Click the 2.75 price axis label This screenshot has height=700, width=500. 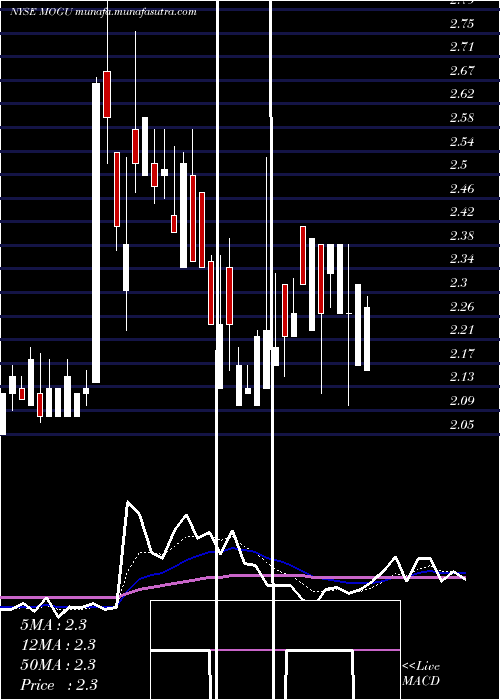(462, 25)
